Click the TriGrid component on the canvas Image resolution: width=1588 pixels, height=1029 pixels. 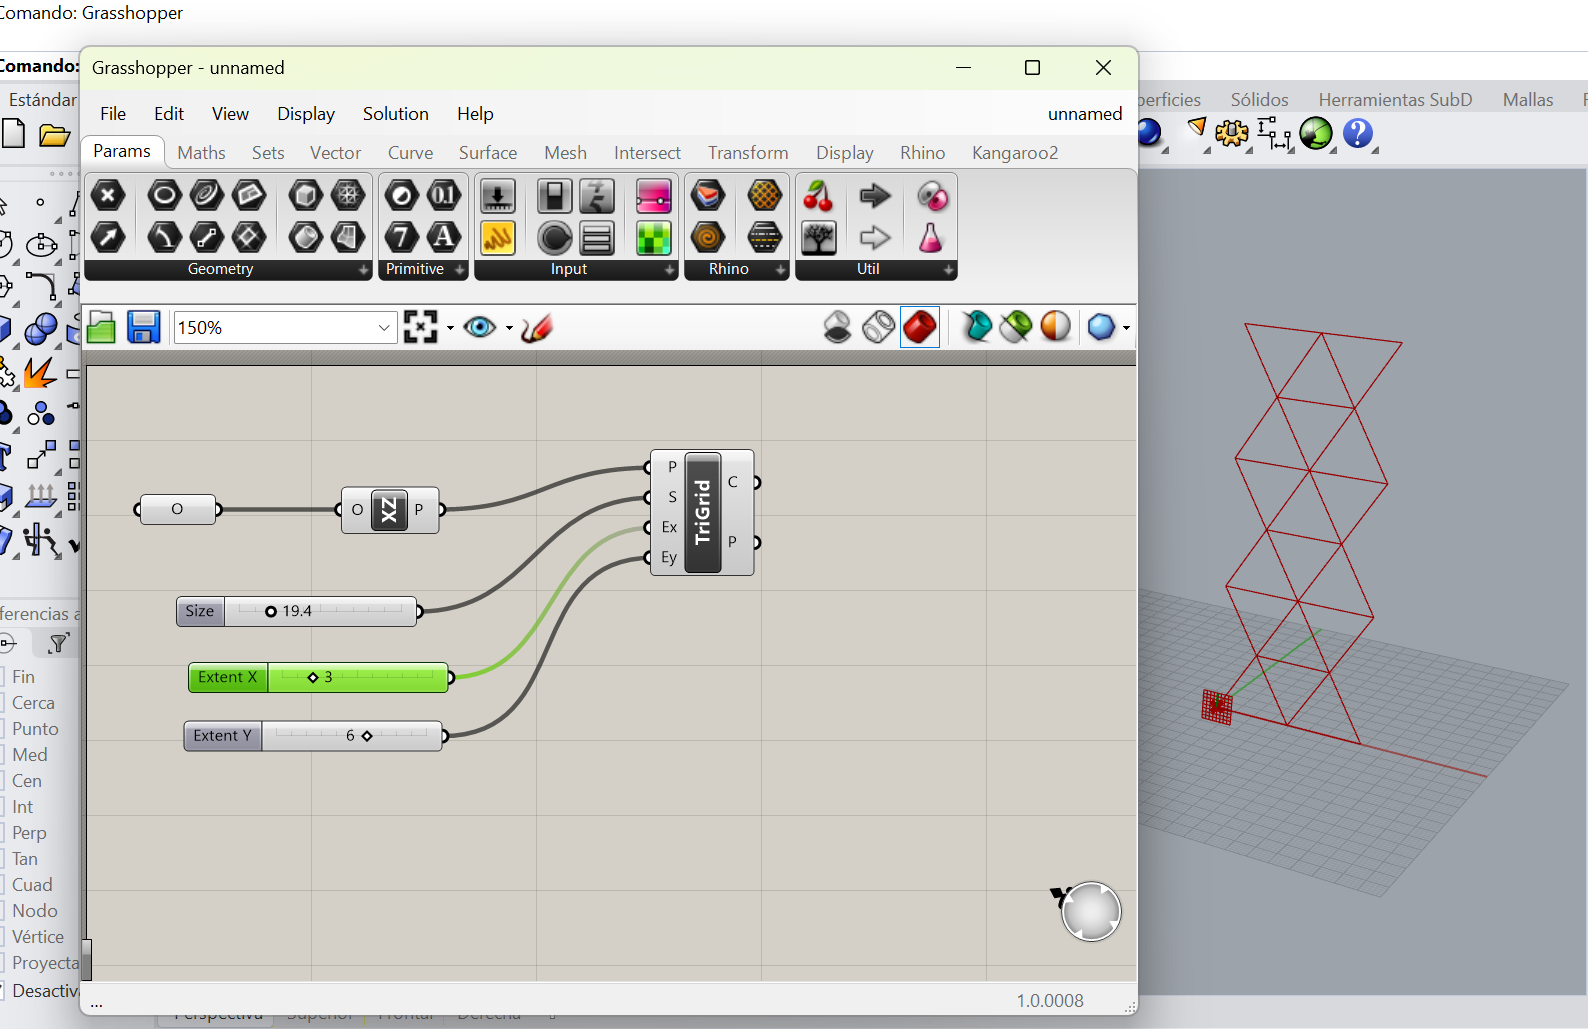click(703, 512)
